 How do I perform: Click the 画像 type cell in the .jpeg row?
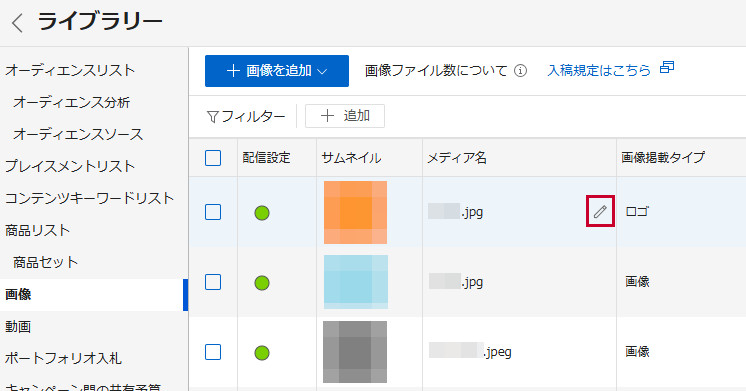click(637, 352)
